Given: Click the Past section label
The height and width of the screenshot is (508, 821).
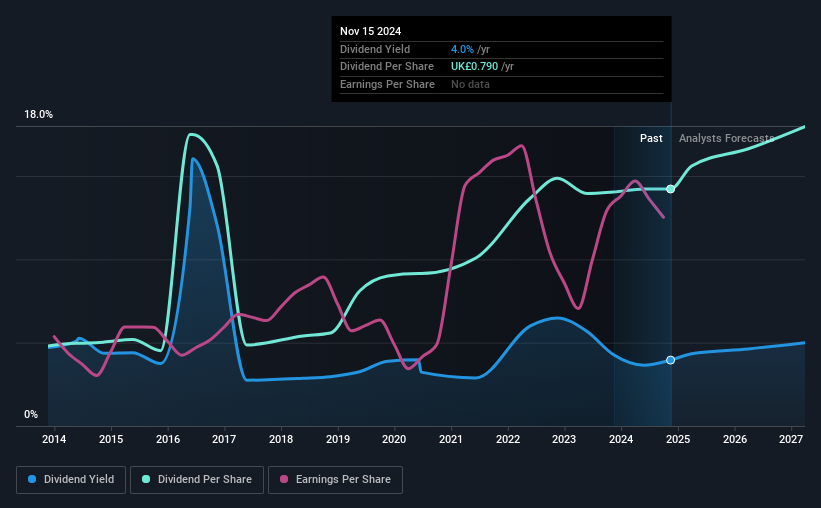Looking at the screenshot, I should coord(651,138).
